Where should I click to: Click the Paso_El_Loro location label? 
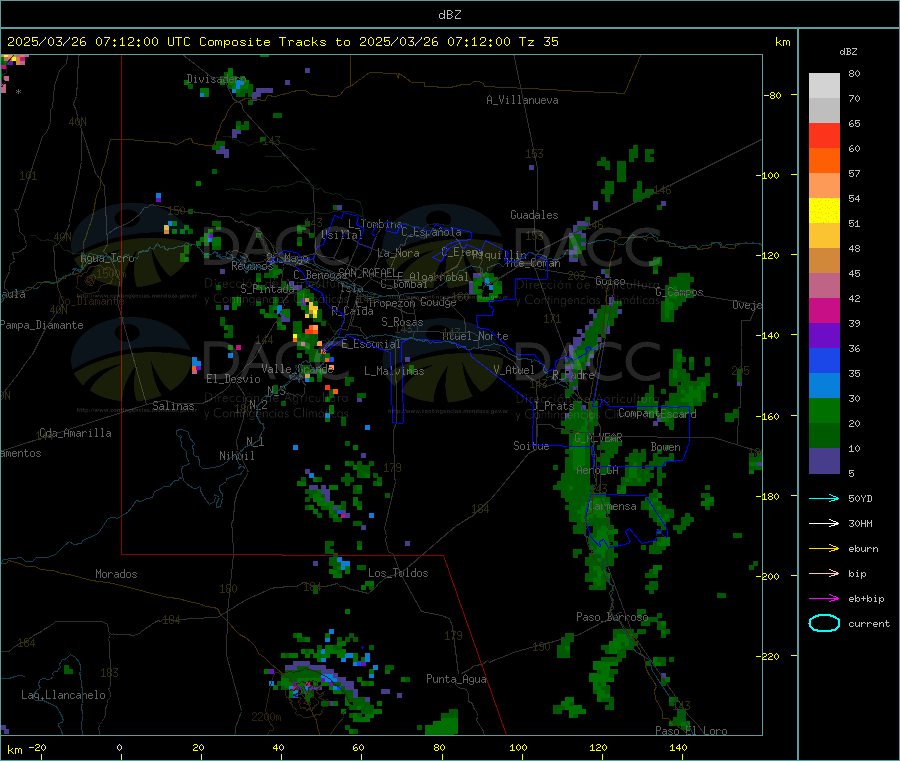[x=692, y=731]
